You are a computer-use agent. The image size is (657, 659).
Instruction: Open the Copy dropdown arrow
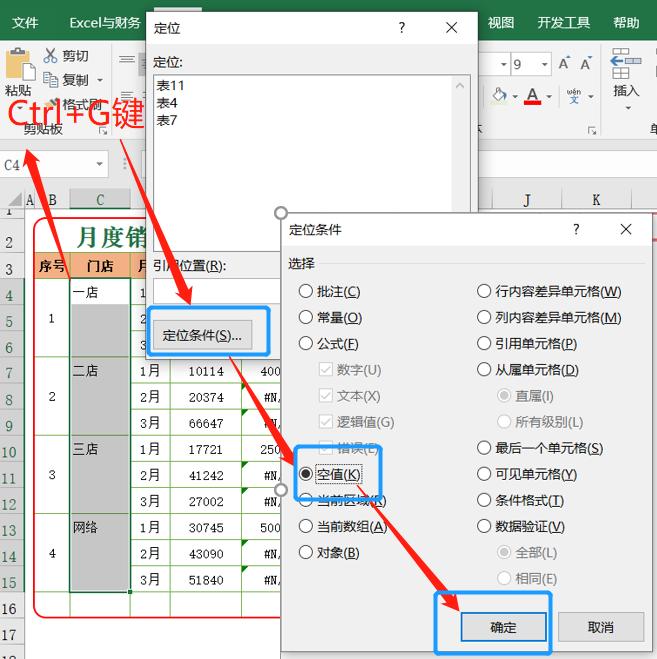100,80
